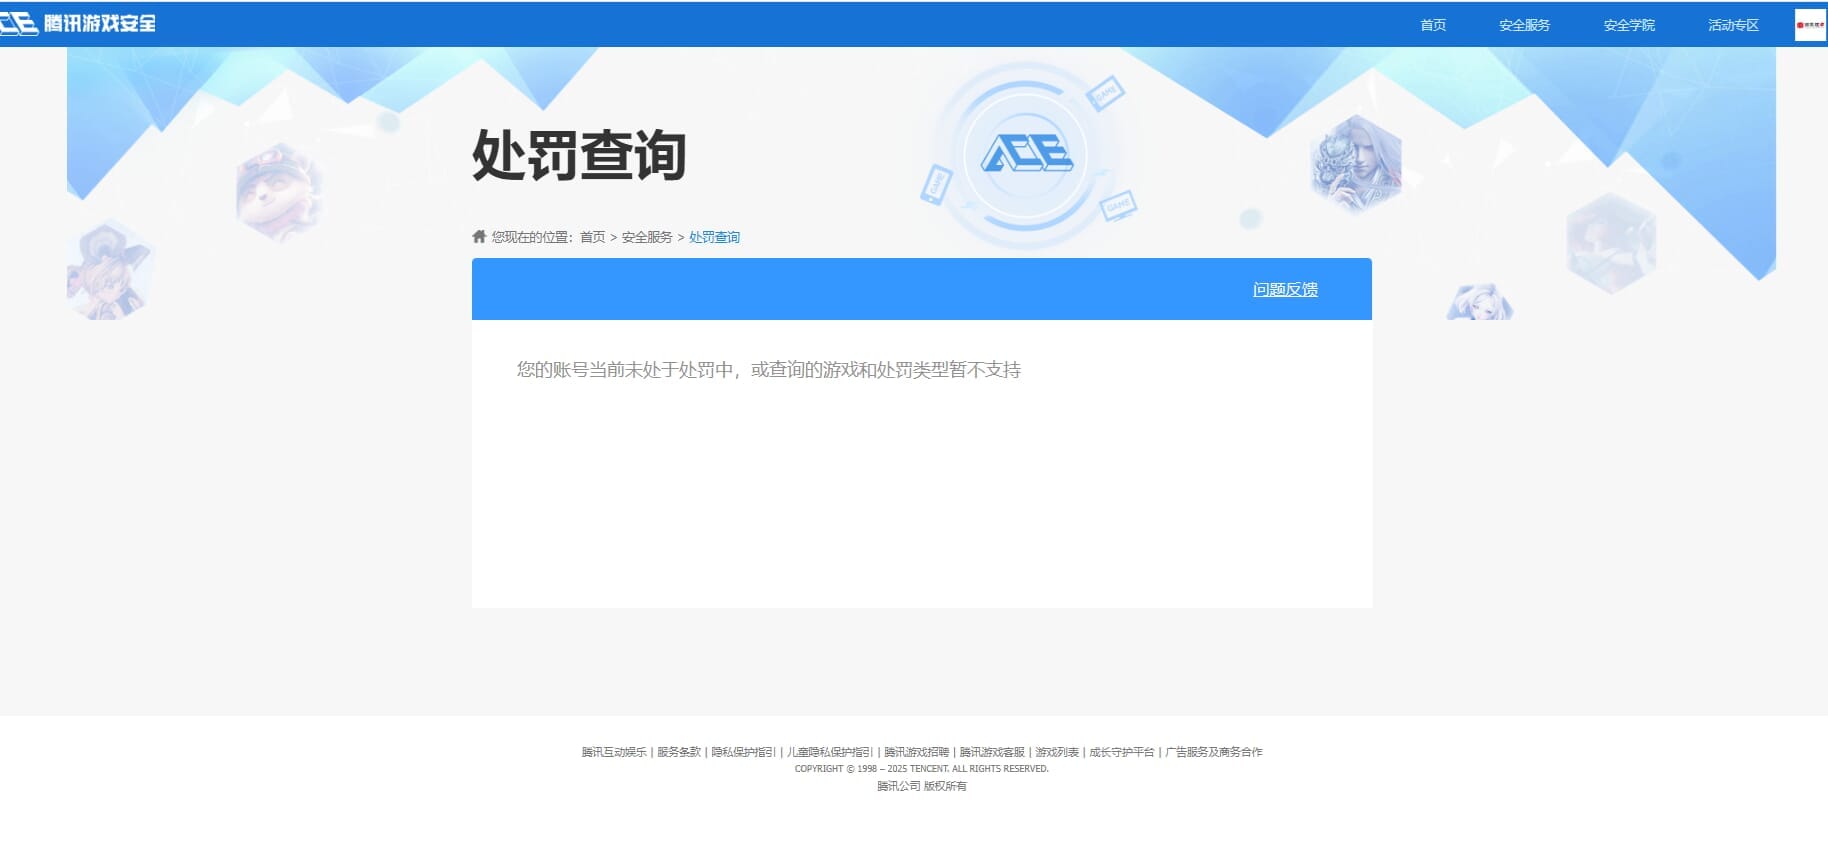Open the 儿童隐私保护指引 footer link
Viewport: 1828px width, 850px height.
[829, 752]
